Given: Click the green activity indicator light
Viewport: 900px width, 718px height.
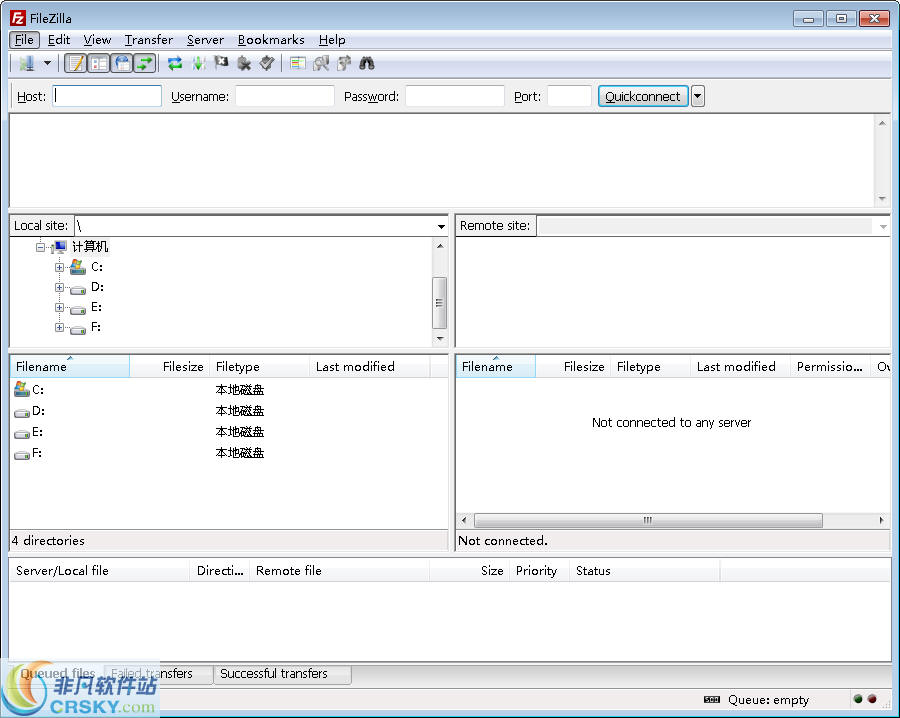Looking at the screenshot, I should [x=858, y=699].
